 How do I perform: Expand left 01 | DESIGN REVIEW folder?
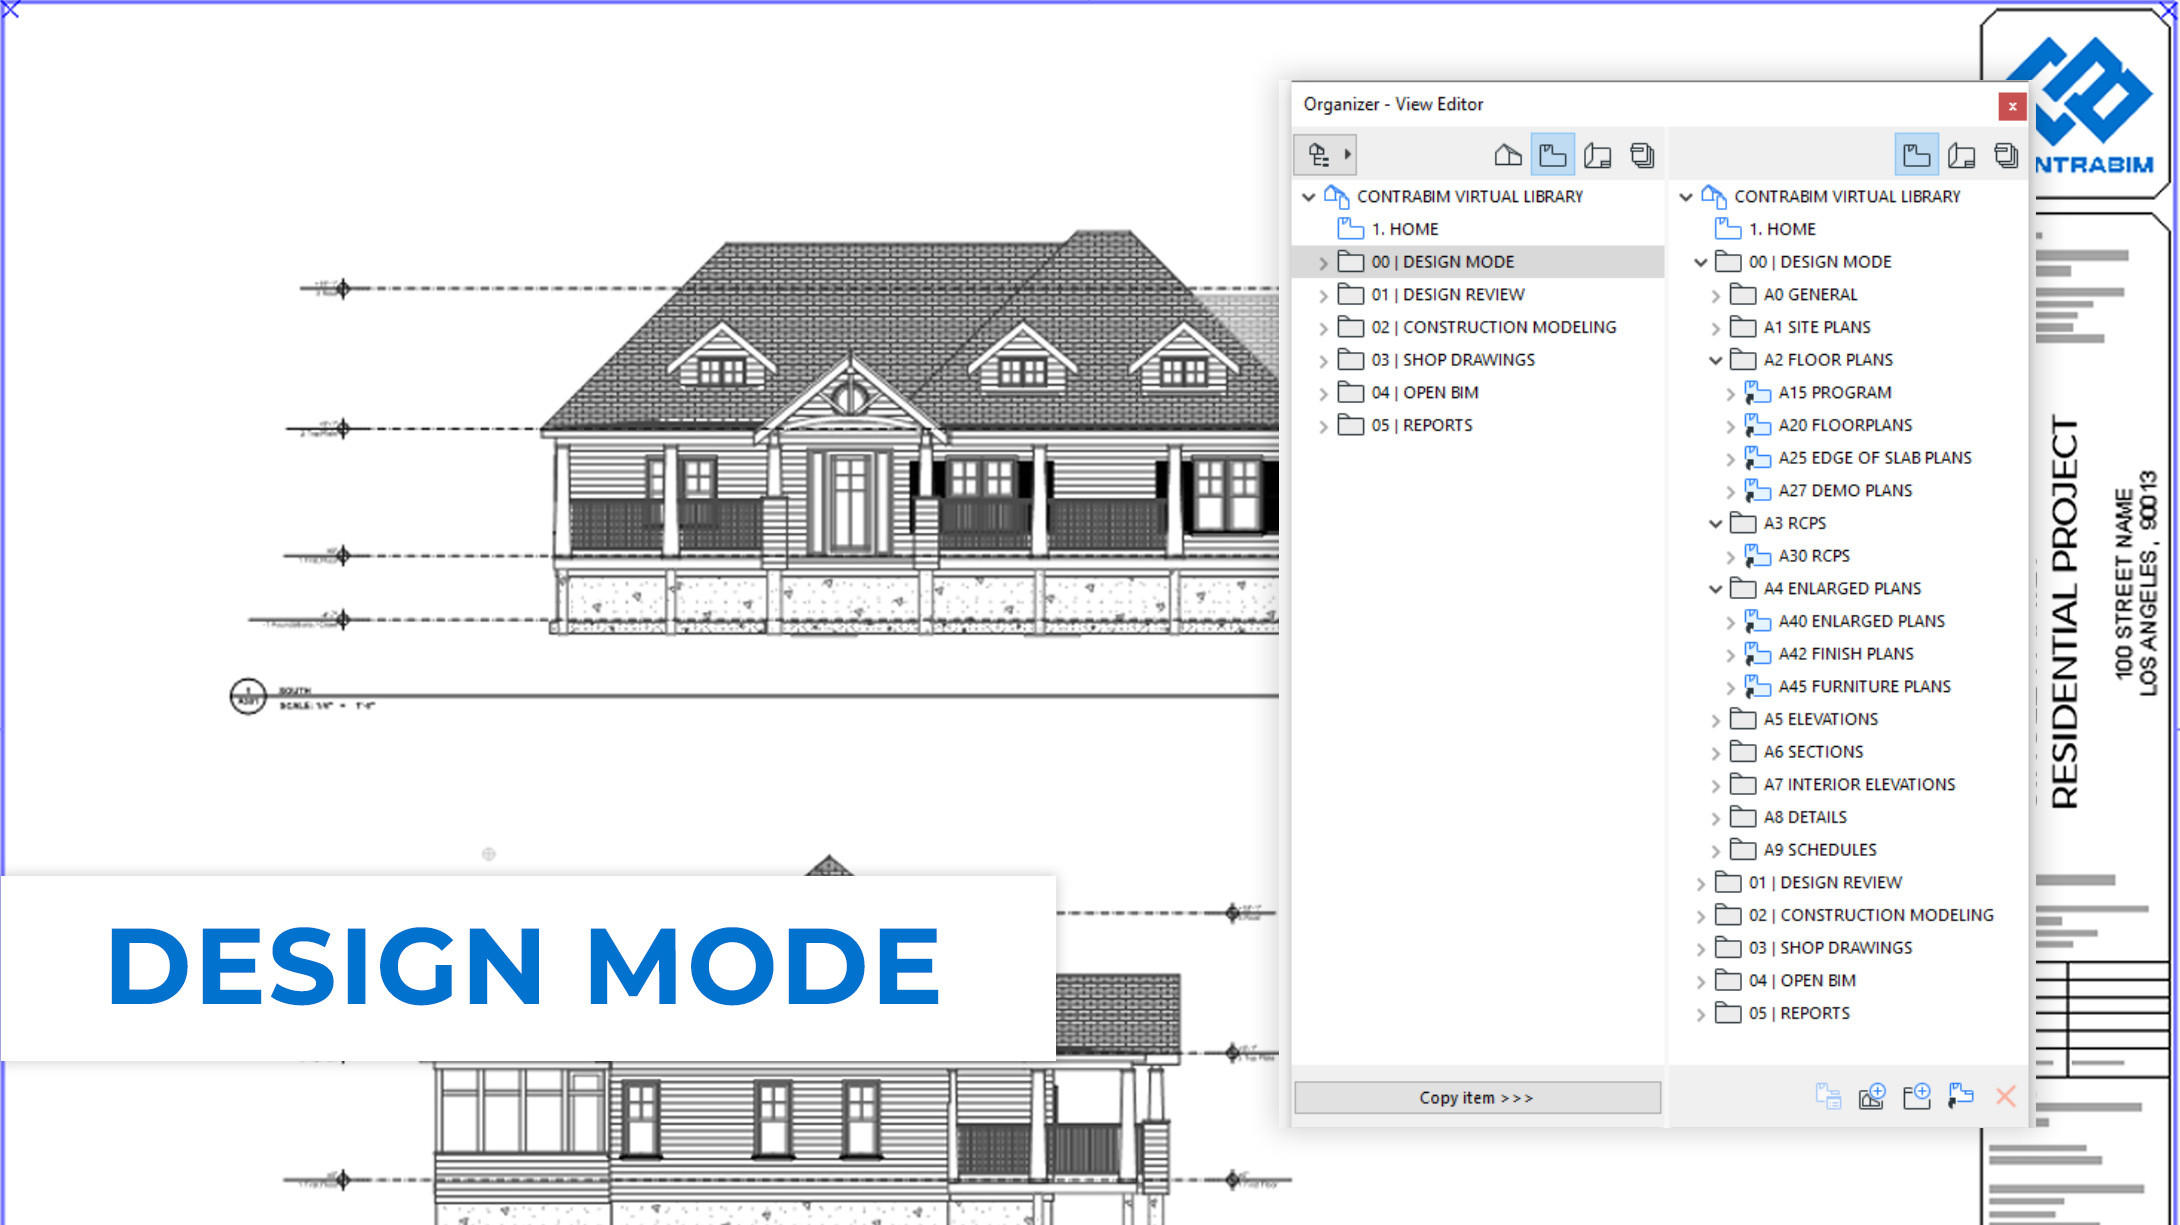tap(1323, 296)
